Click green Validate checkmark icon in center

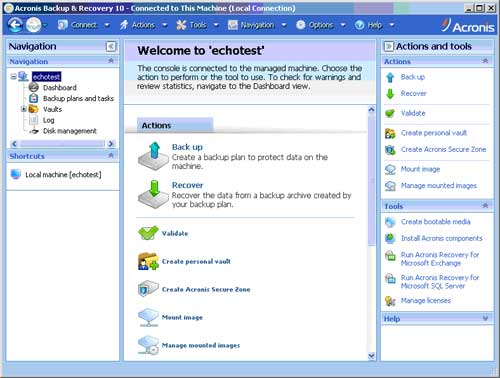(148, 233)
